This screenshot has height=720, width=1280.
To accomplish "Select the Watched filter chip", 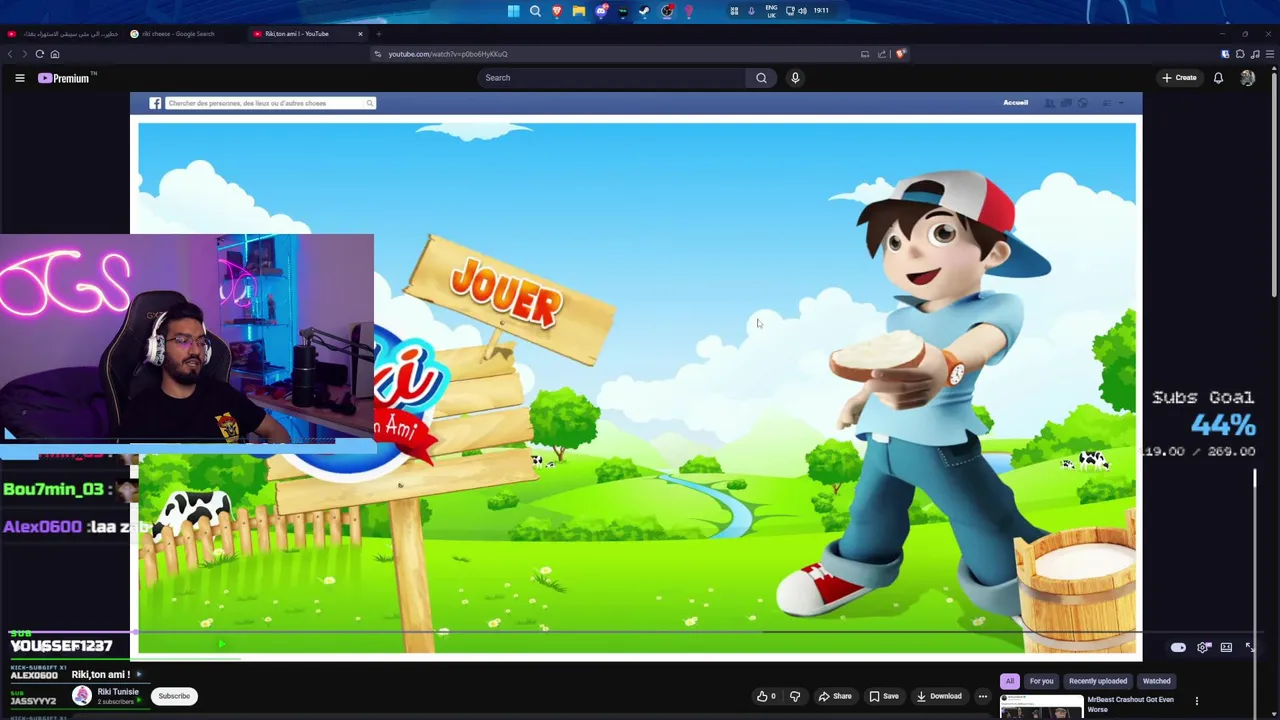I will (1156, 681).
